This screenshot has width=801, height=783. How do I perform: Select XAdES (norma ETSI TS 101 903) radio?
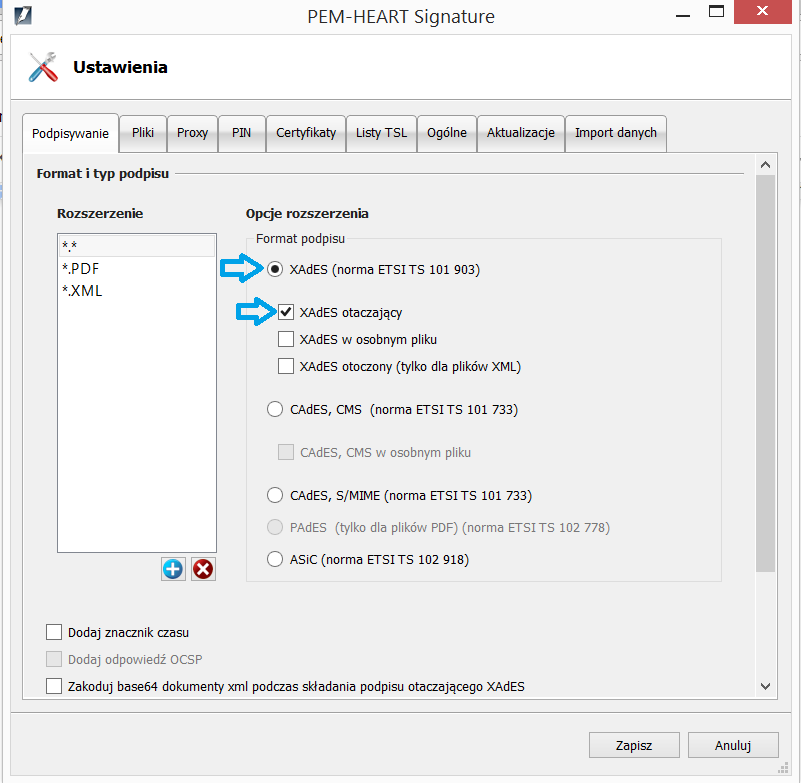point(275,269)
